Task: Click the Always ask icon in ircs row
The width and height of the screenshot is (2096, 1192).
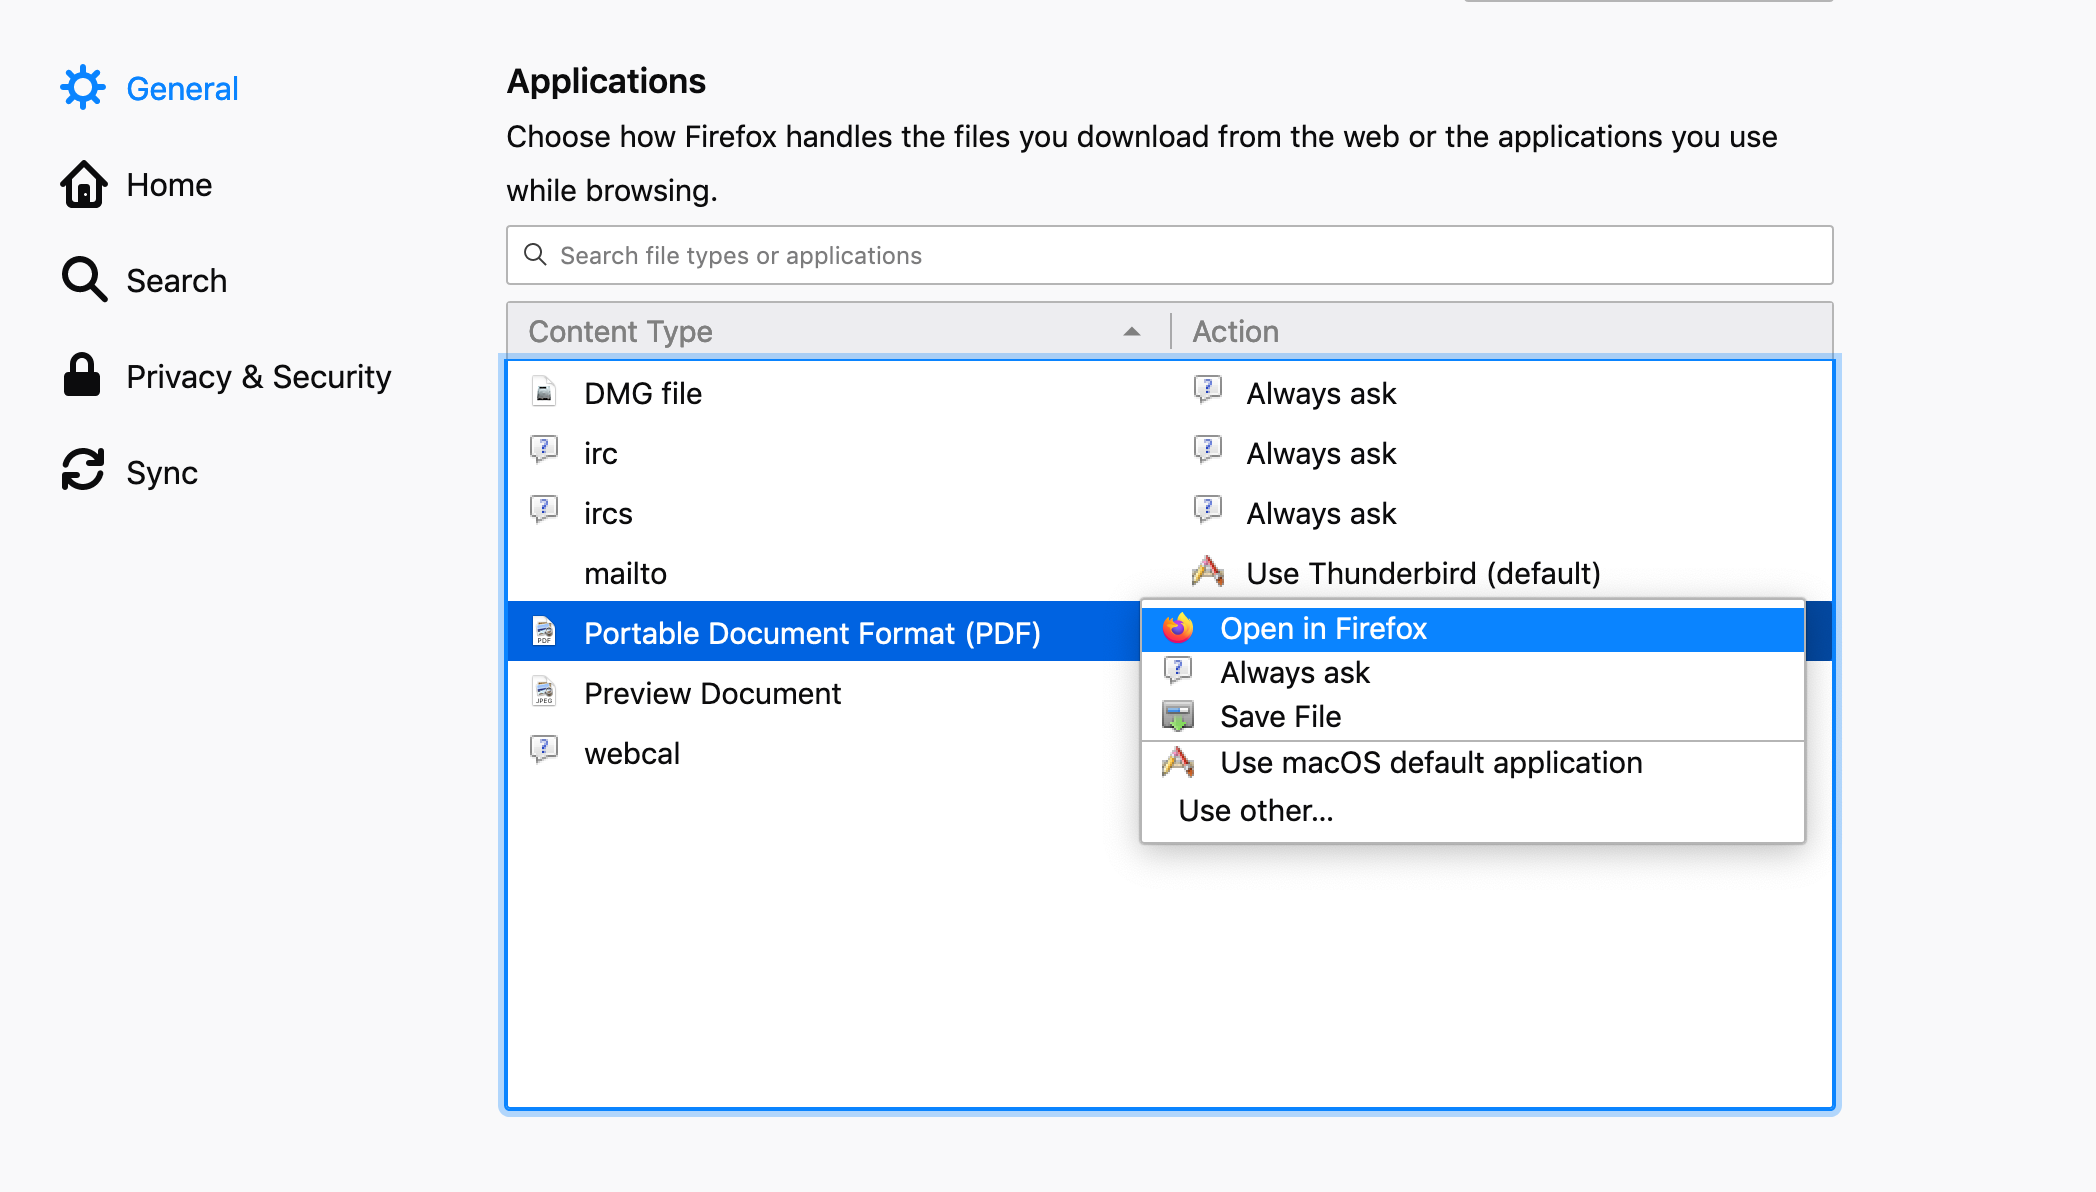Action: pyautogui.click(x=1208, y=510)
